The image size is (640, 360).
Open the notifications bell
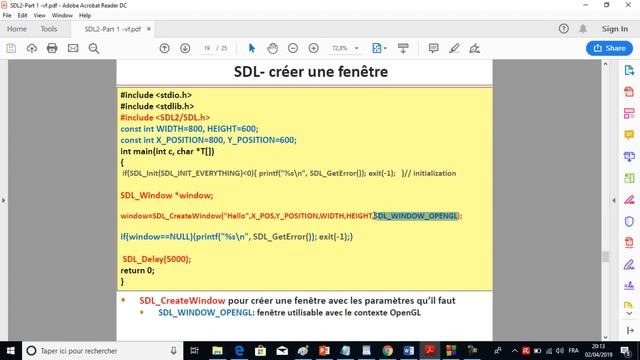583,29
